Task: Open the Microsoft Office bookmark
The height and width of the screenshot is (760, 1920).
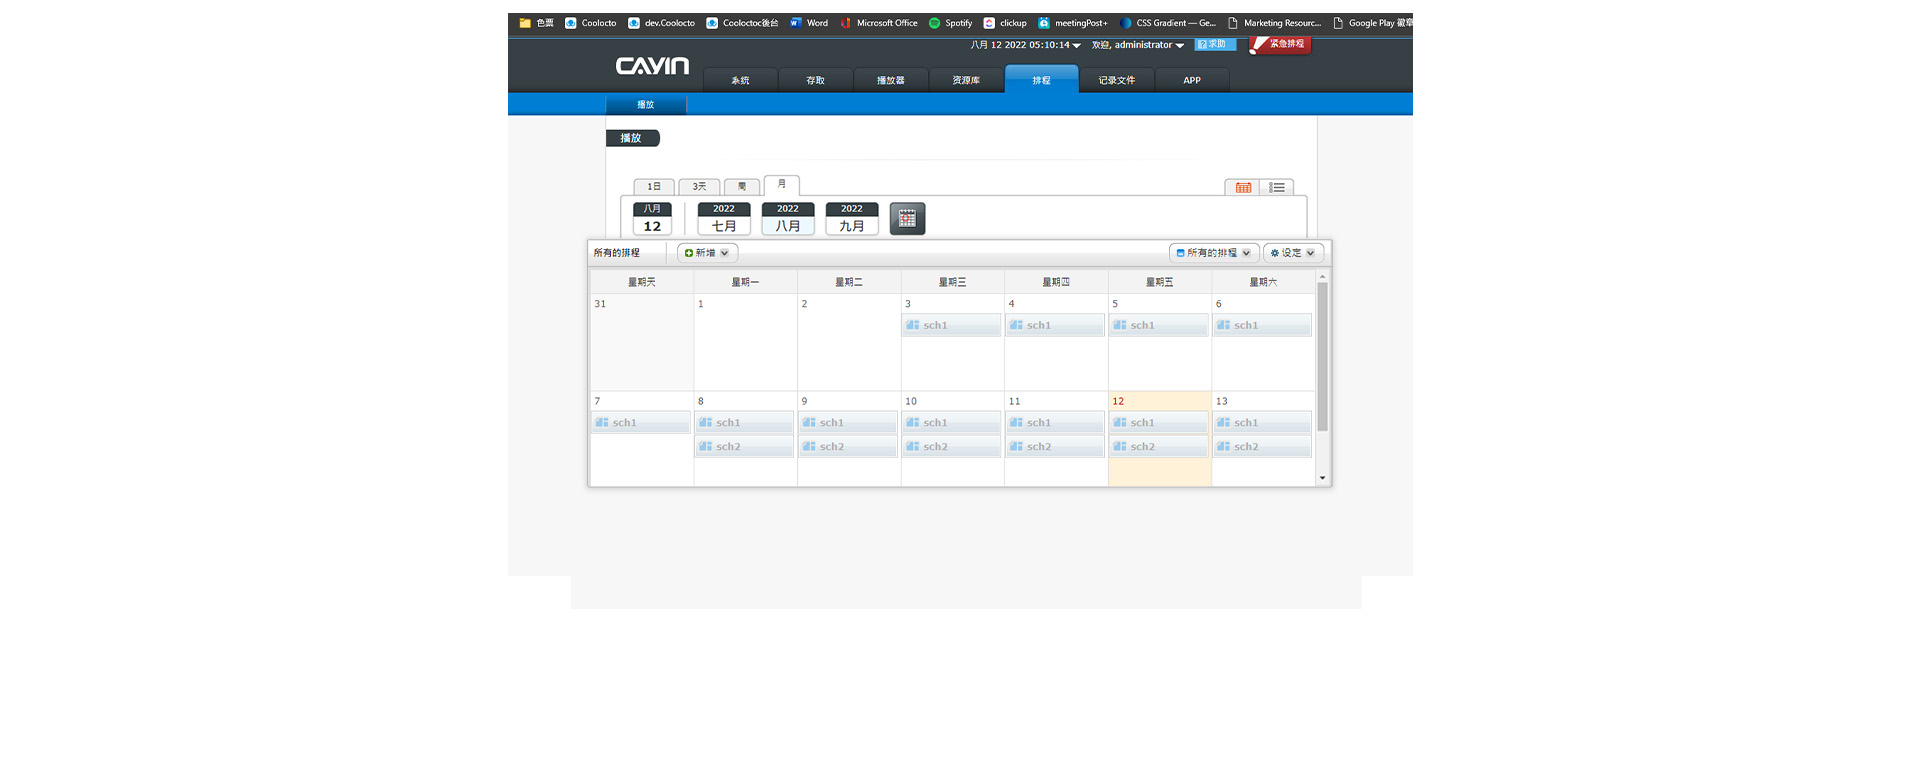Action: tap(879, 23)
